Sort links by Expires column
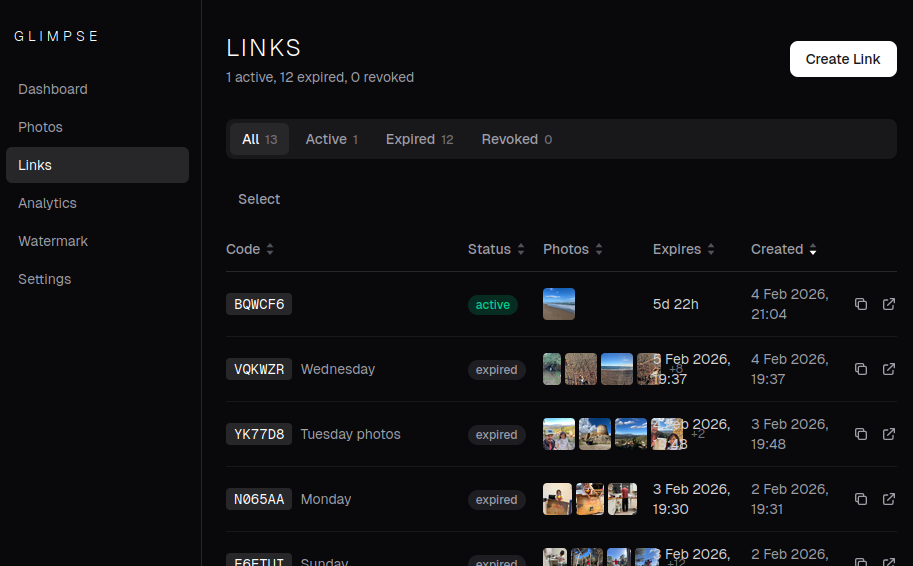Screen dimensions: 913x566 click(x=684, y=249)
